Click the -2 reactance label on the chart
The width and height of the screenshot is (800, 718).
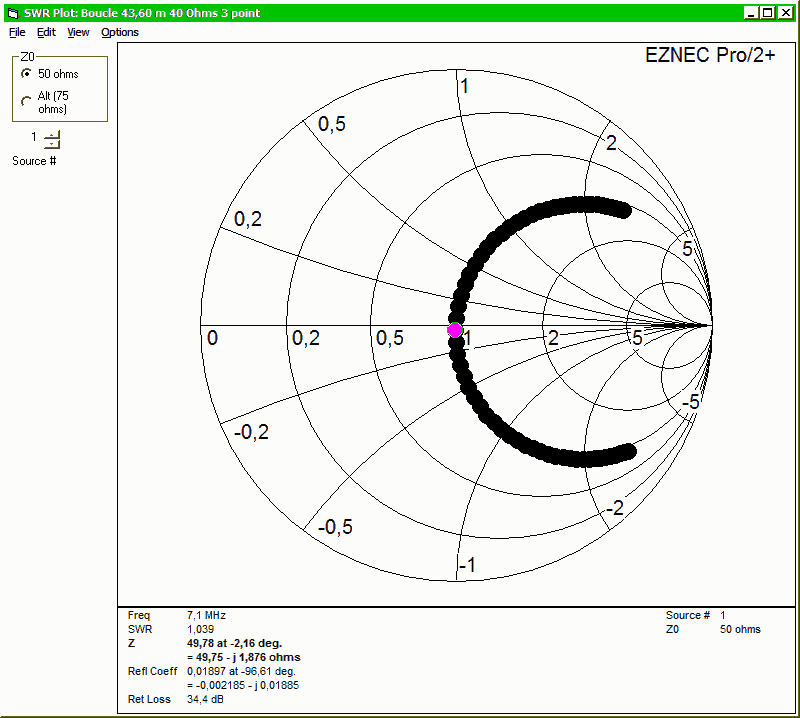tap(615, 508)
